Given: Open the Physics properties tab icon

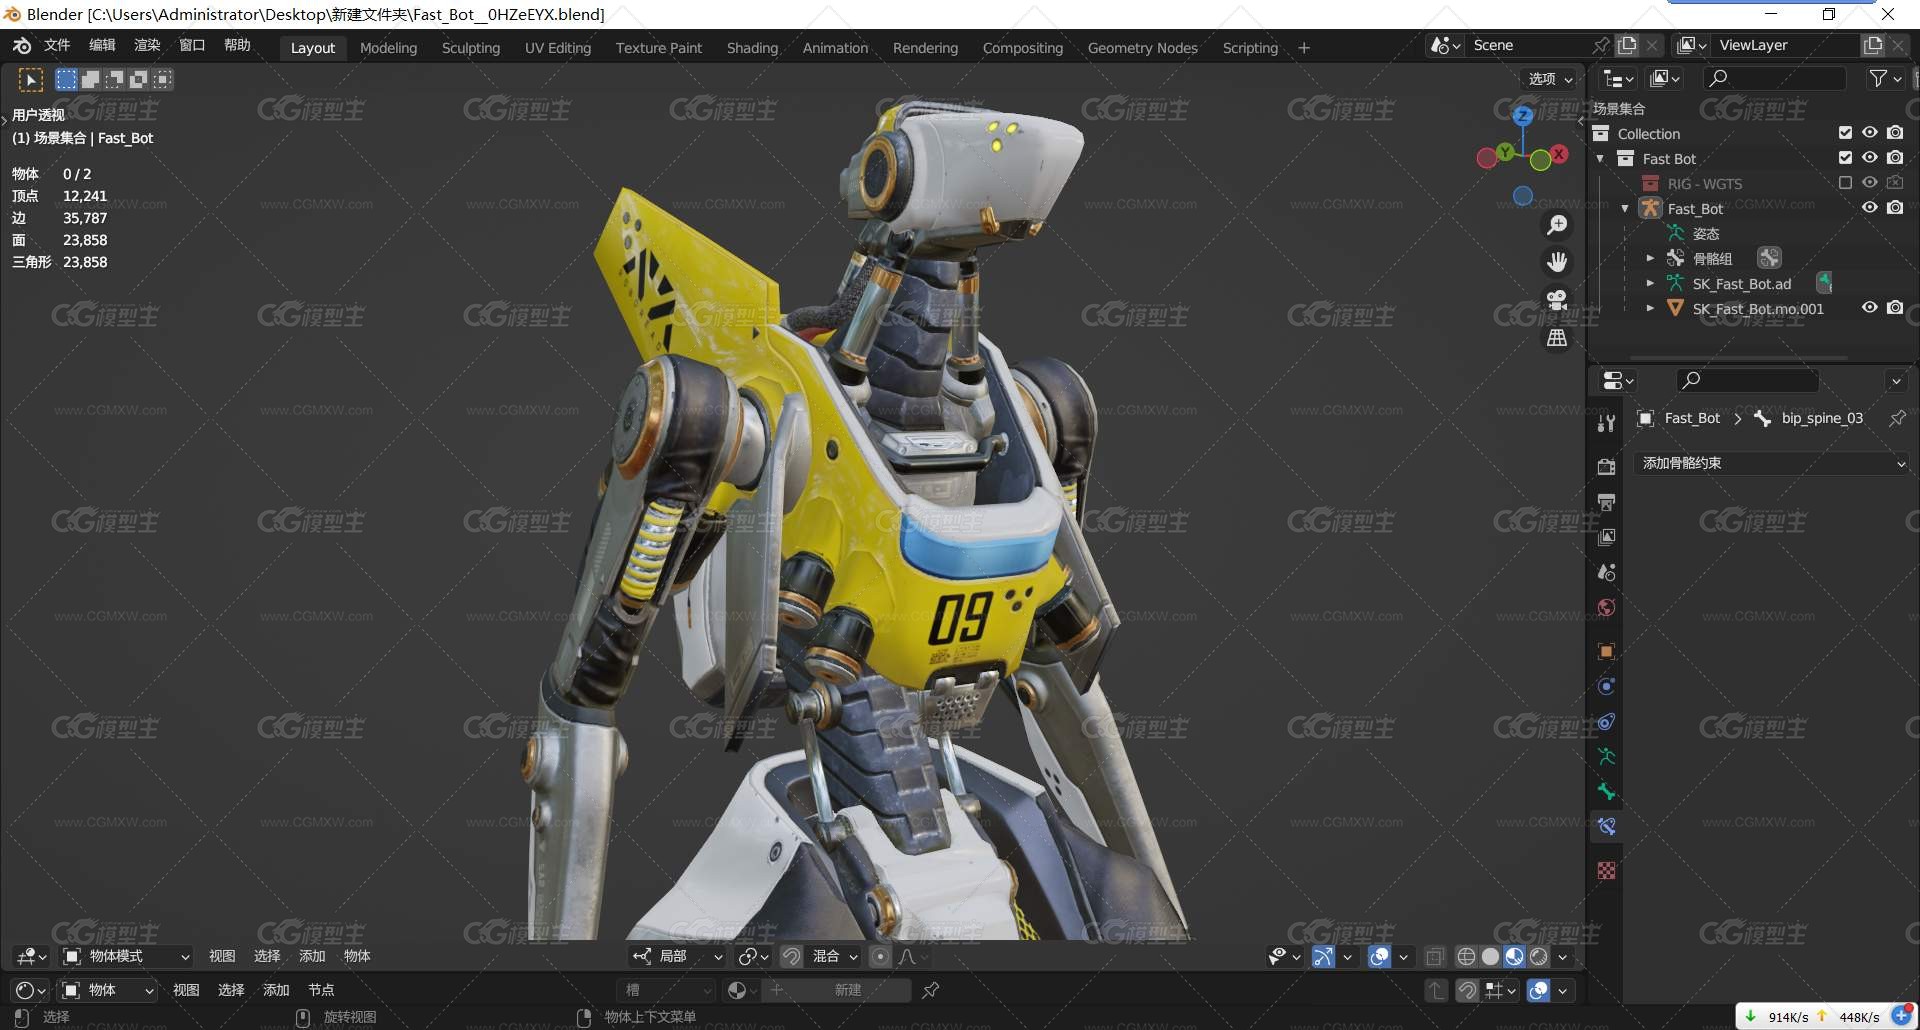Looking at the screenshot, I should (1606, 686).
